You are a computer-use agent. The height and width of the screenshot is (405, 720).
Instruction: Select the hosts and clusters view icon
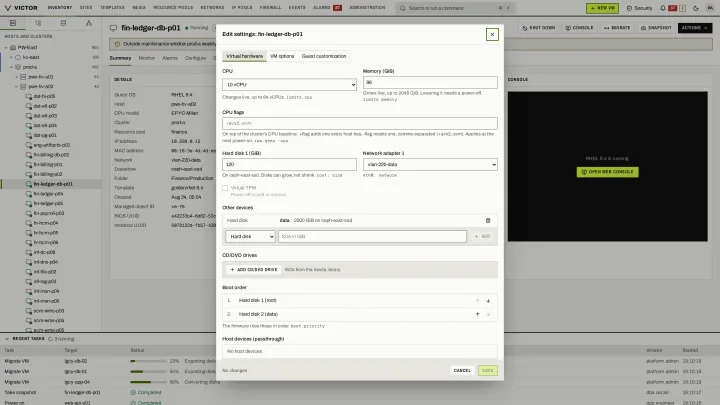(13, 23)
